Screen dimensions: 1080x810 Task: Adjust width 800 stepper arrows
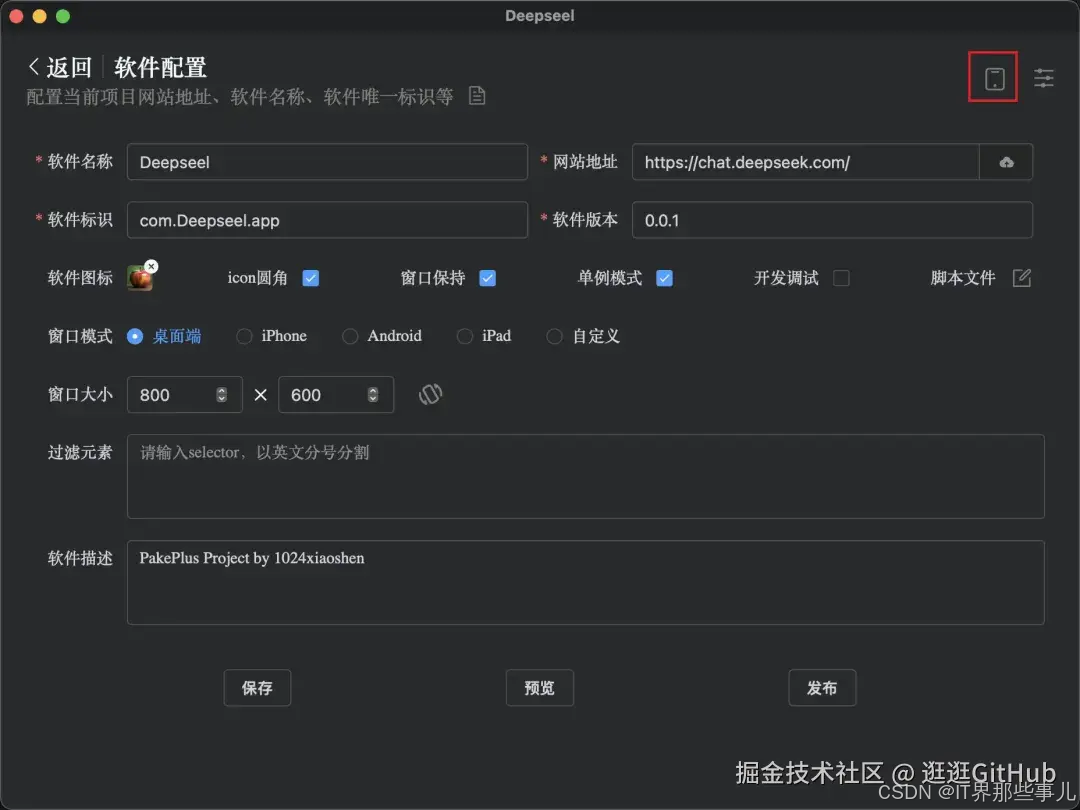pos(221,395)
